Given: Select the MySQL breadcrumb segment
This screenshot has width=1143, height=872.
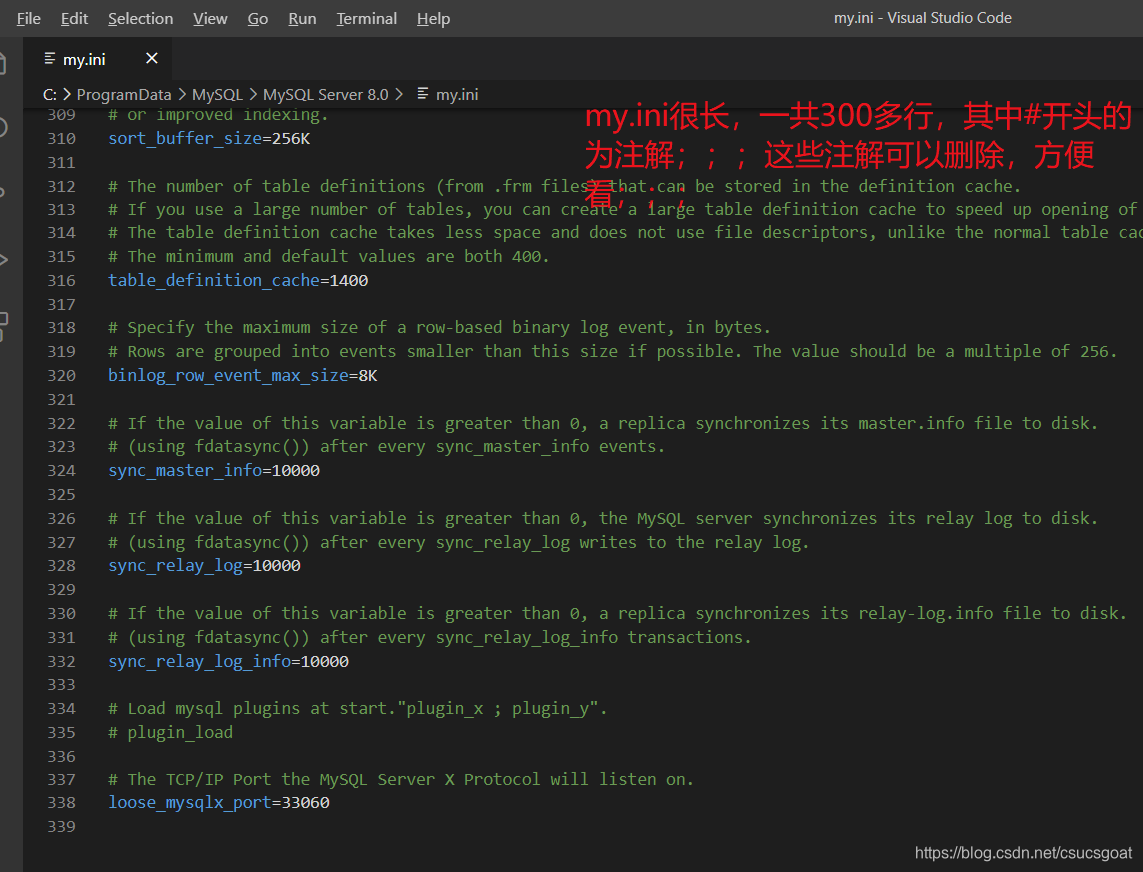Looking at the screenshot, I should [217, 95].
